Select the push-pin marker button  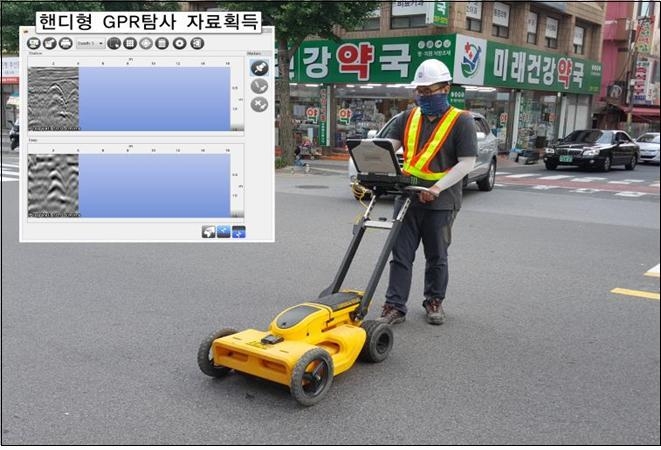pyautogui.click(x=259, y=67)
